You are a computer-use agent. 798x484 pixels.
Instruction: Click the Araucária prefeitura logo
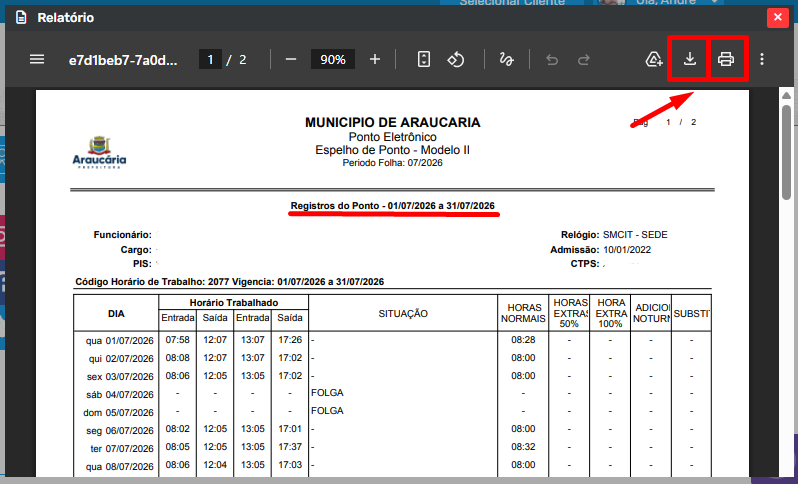coord(99,152)
